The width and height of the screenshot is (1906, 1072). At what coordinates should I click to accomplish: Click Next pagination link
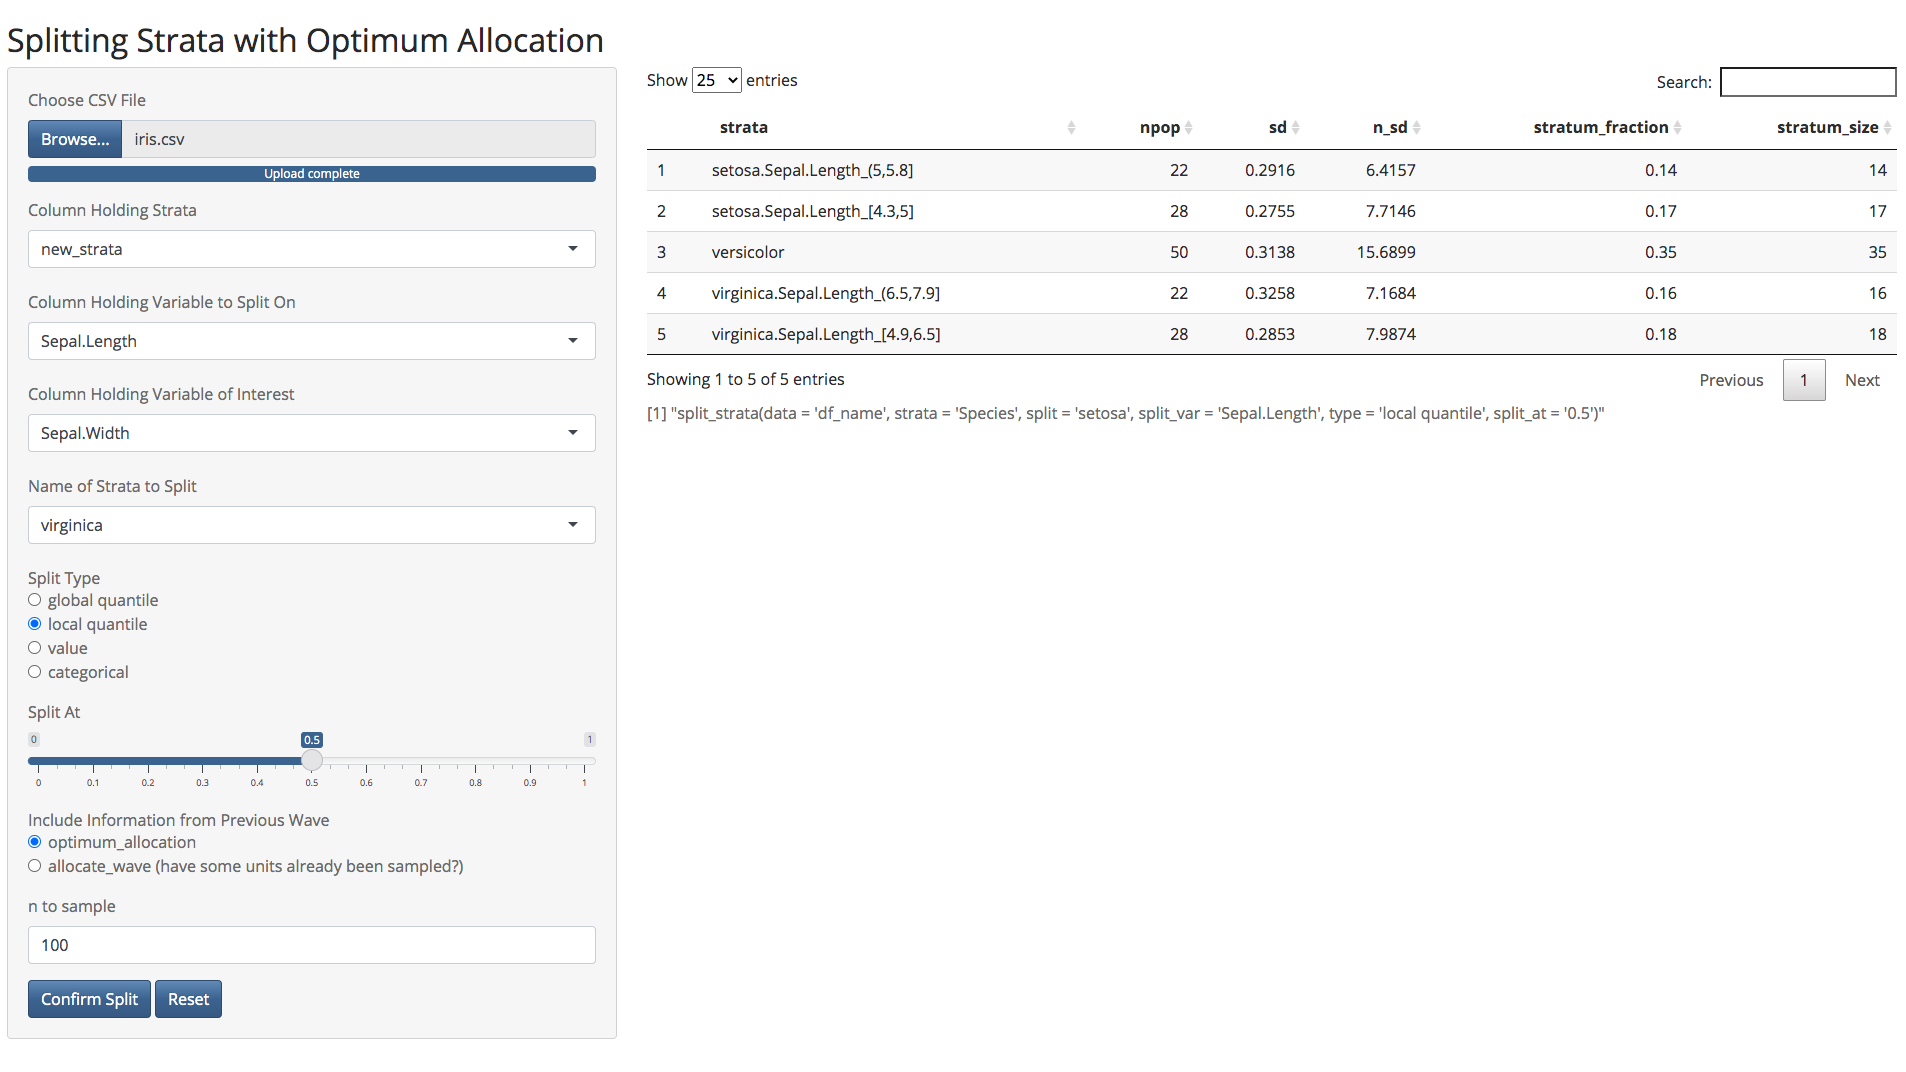(x=1861, y=380)
